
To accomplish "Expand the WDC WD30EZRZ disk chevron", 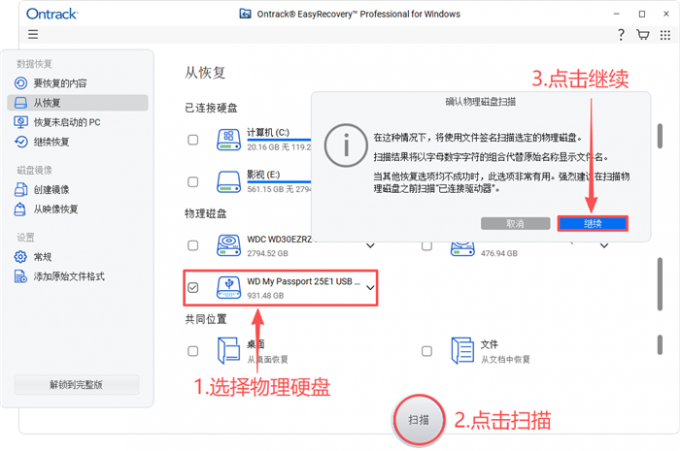I will point(370,245).
